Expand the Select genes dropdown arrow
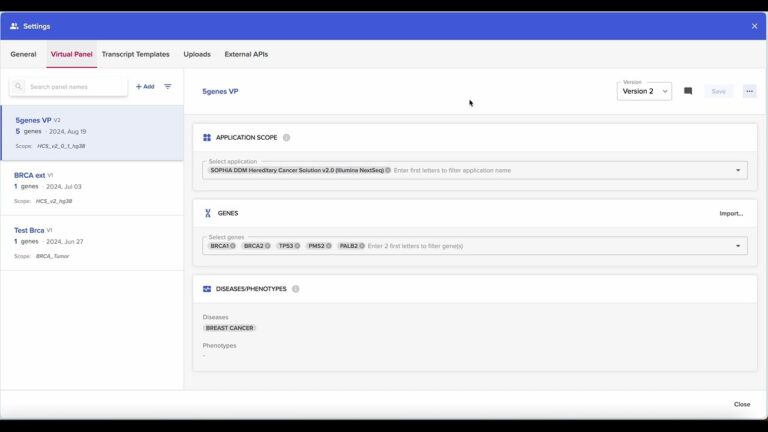The height and width of the screenshot is (432, 768). (x=738, y=246)
